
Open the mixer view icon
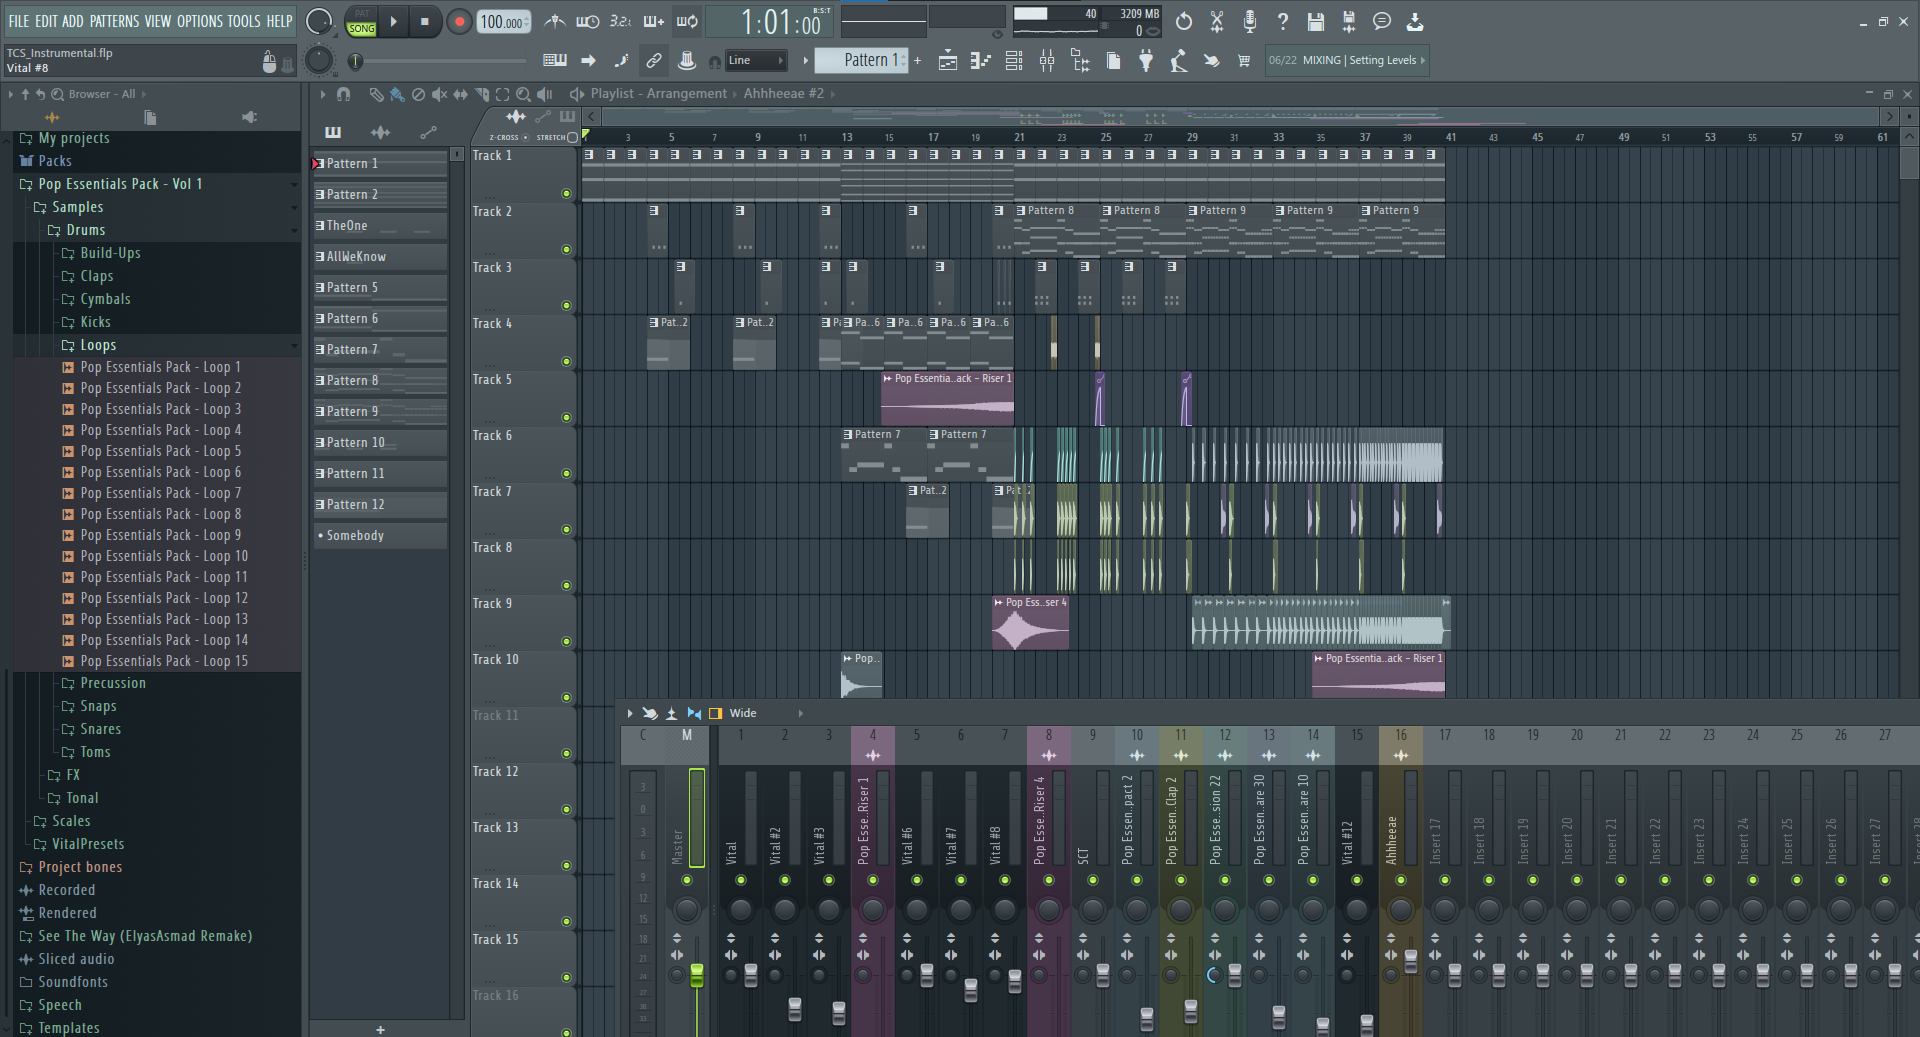1047,61
